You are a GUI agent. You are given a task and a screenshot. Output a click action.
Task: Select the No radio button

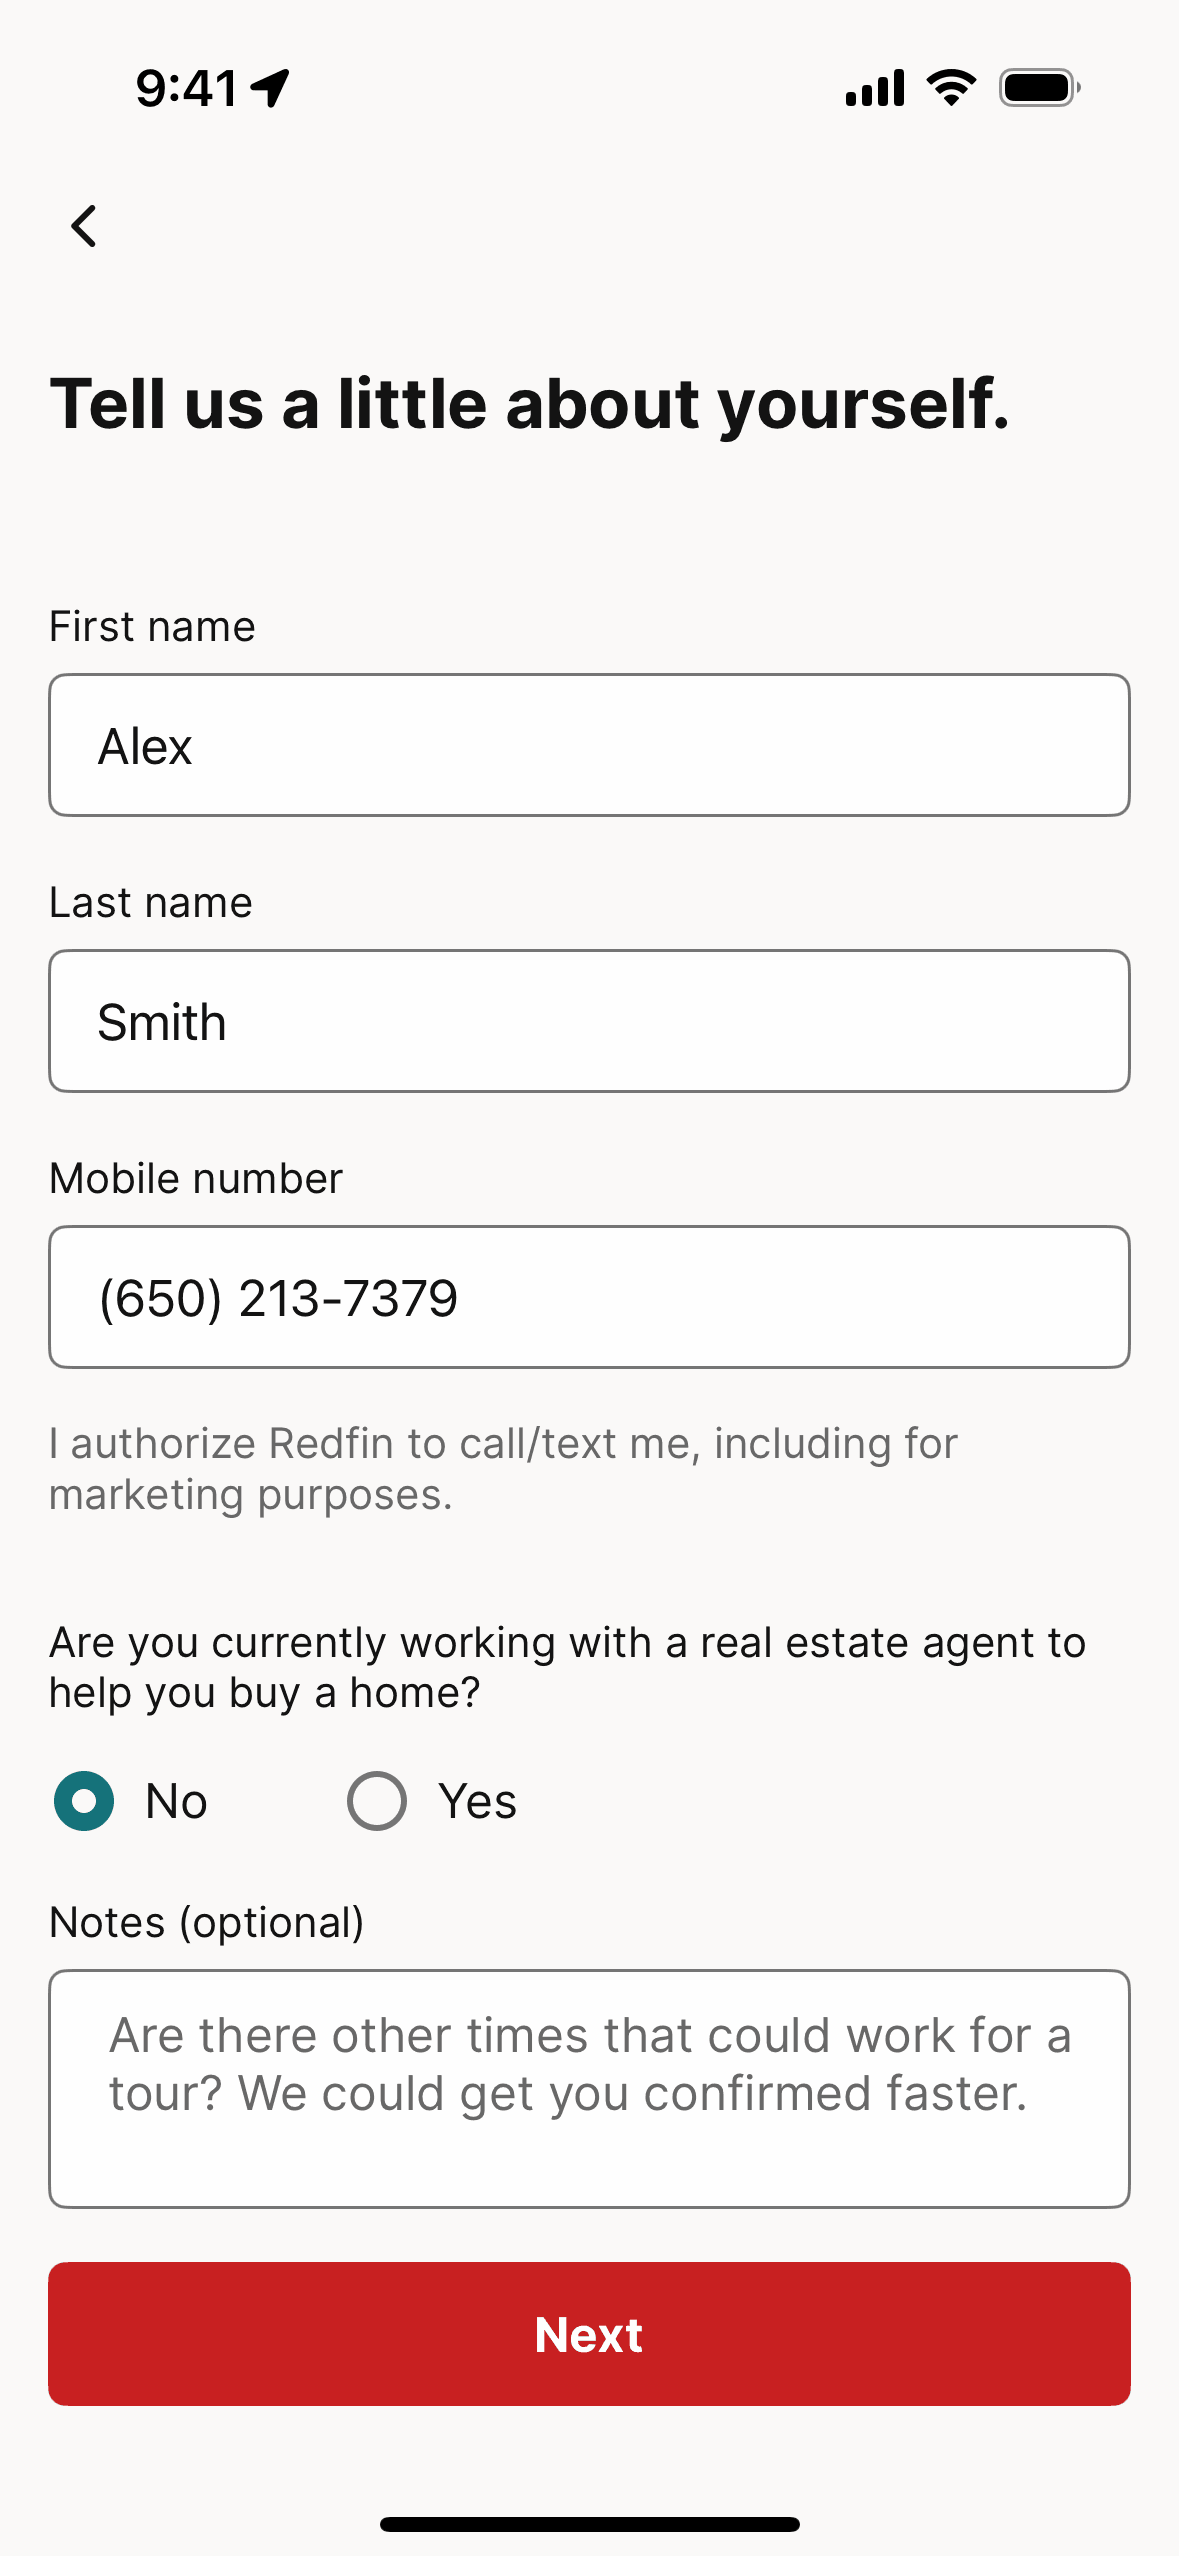click(84, 1801)
